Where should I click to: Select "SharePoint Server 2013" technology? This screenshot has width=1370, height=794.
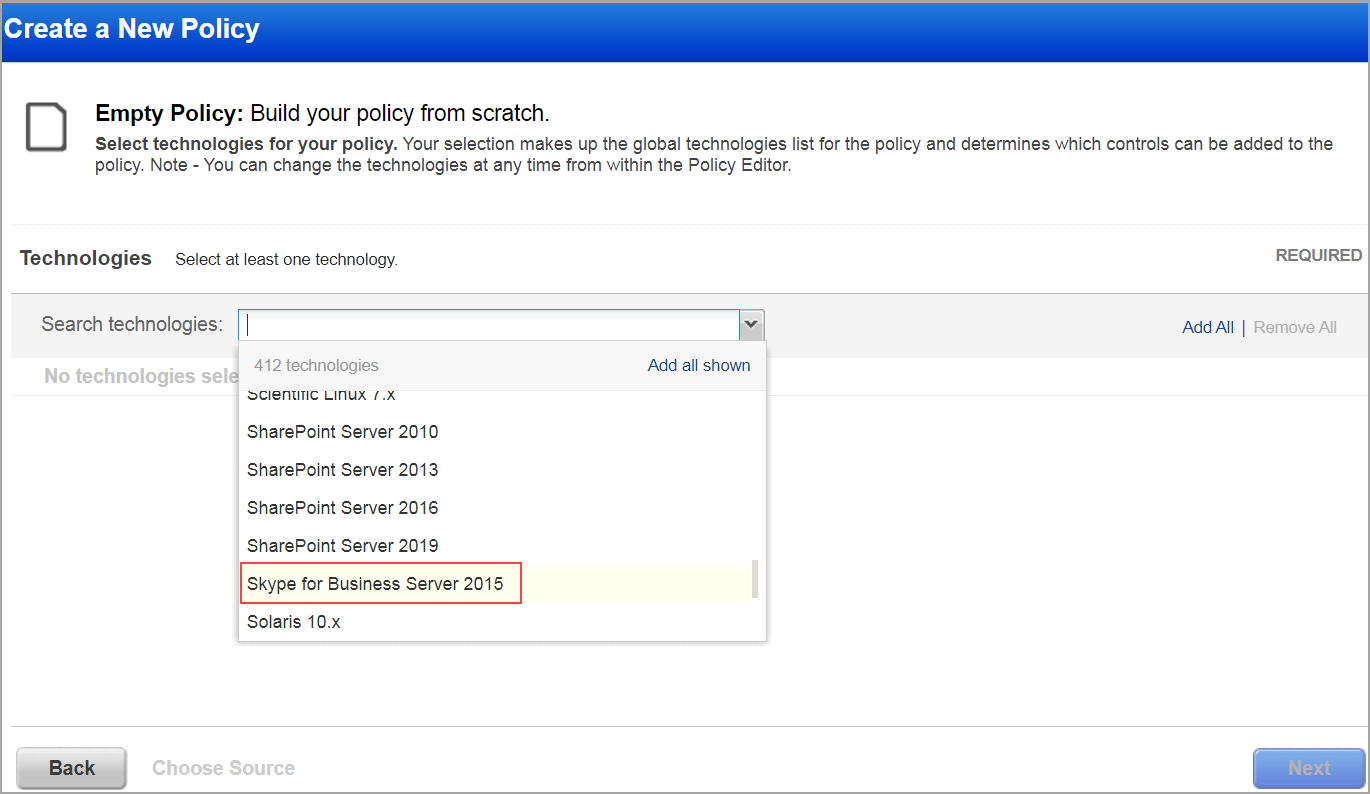pyautogui.click(x=342, y=469)
